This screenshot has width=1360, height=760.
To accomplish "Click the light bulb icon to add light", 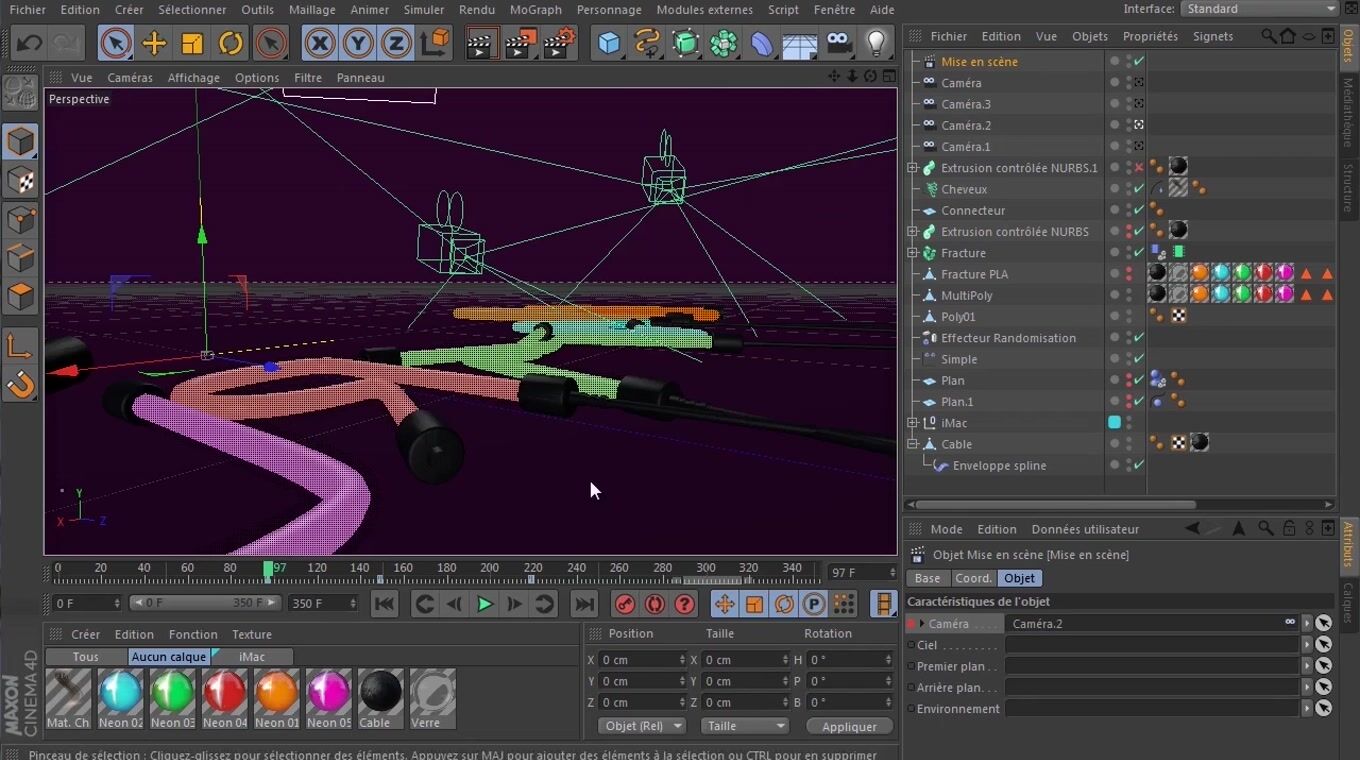I will 876,43.
